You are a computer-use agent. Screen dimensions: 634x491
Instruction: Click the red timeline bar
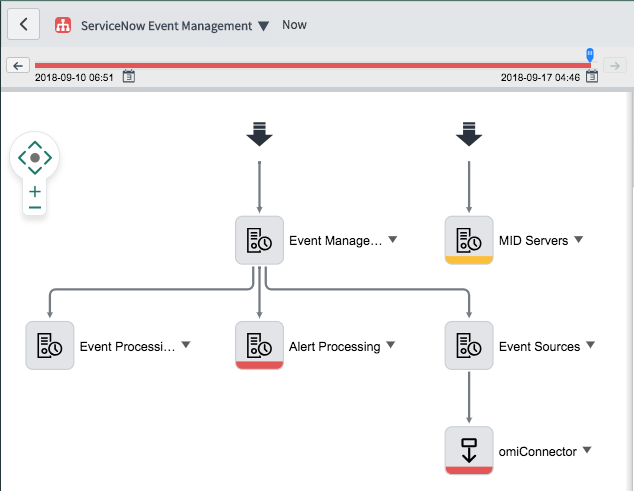click(312, 65)
